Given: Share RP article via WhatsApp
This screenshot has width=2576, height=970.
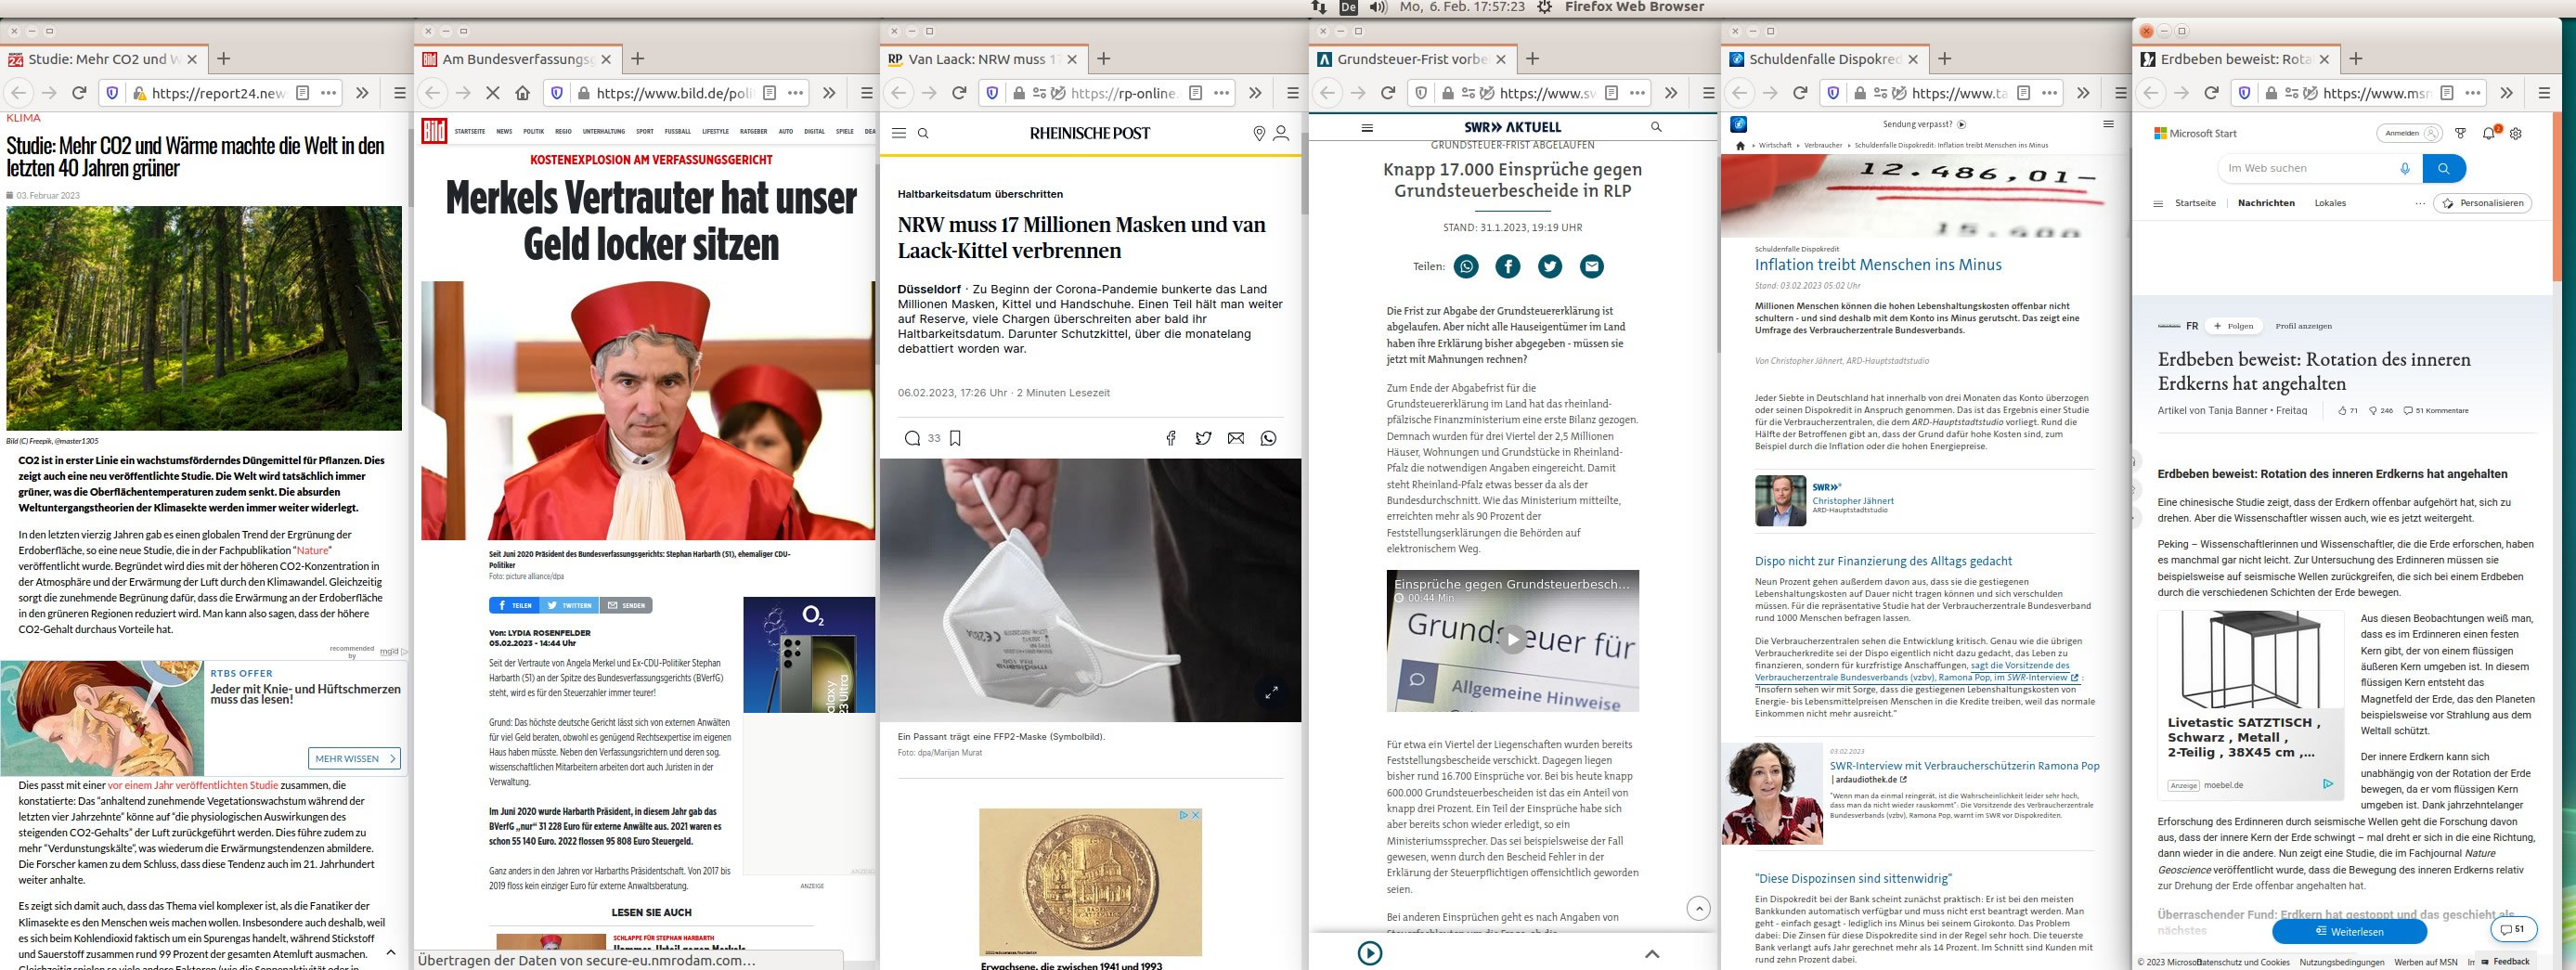Looking at the screenshot, I should click(1268, 438).
